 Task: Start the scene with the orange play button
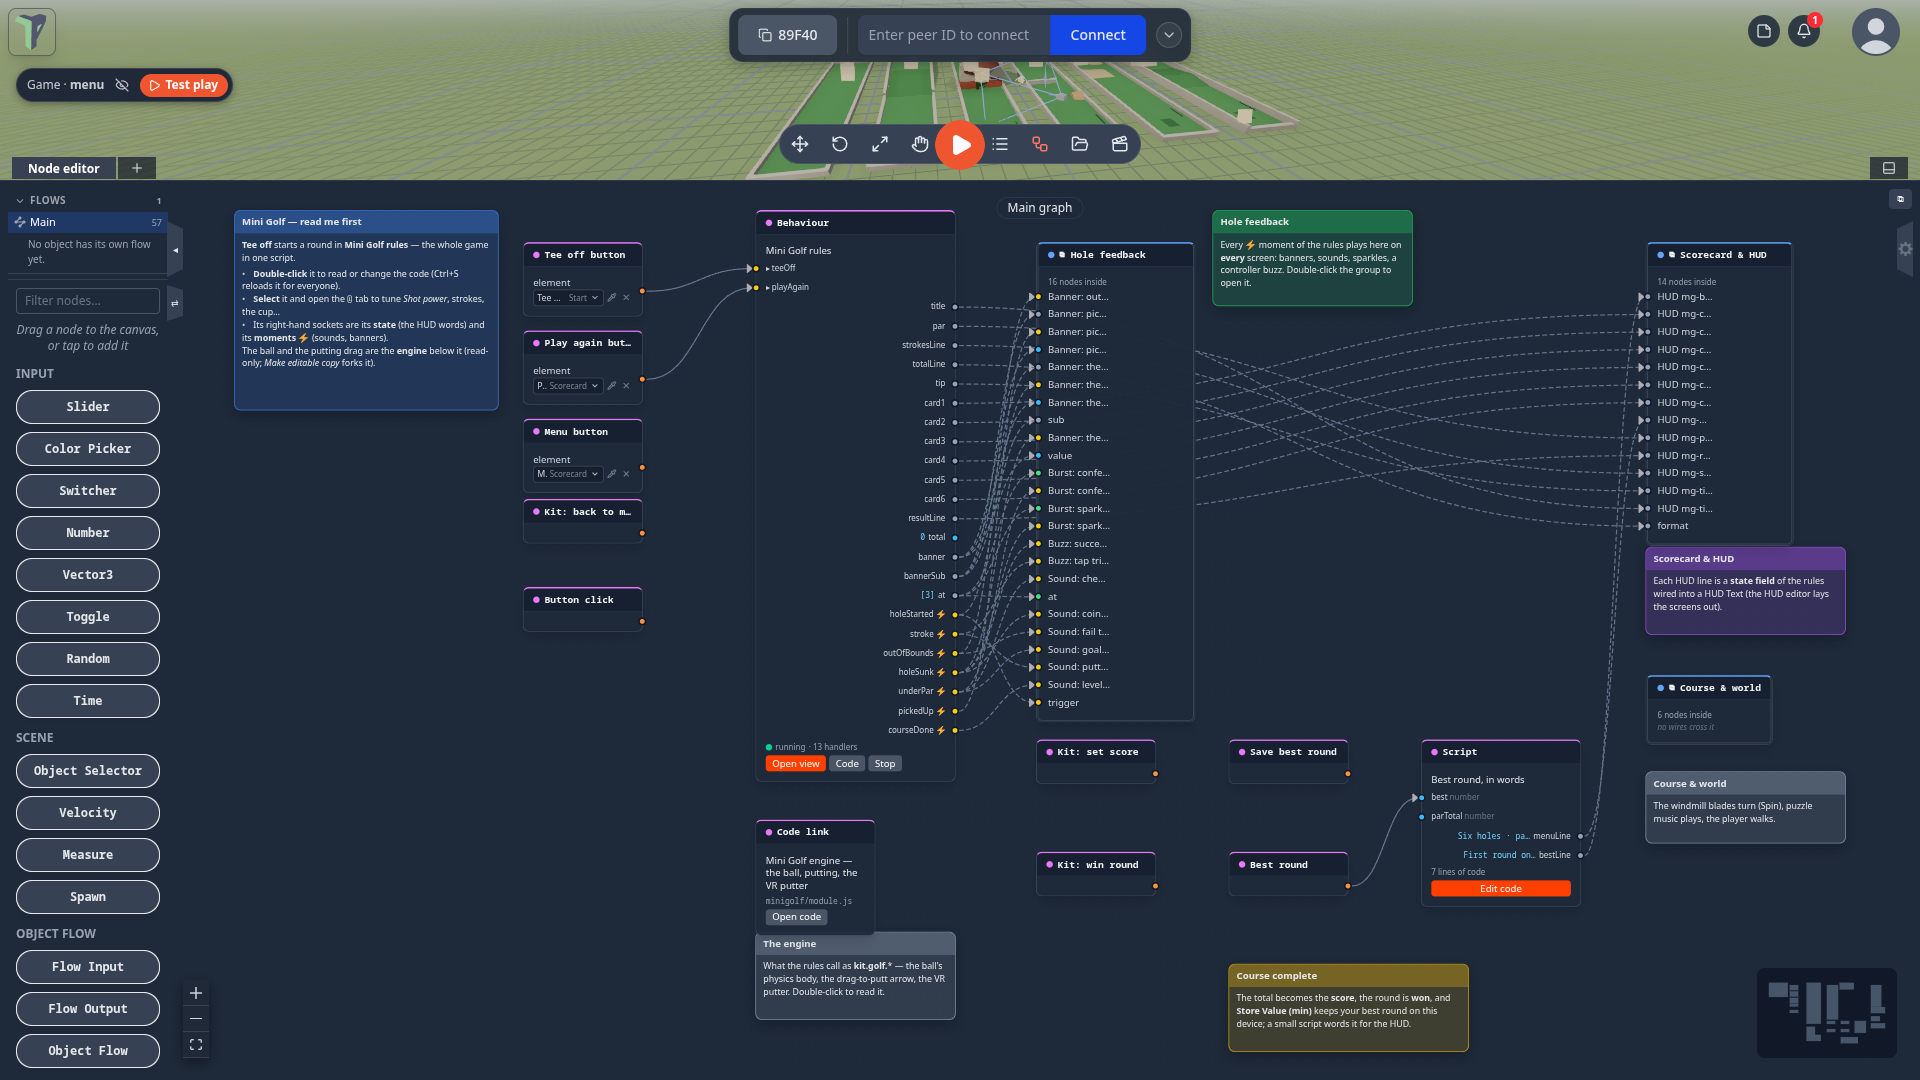tap(960, 145)
